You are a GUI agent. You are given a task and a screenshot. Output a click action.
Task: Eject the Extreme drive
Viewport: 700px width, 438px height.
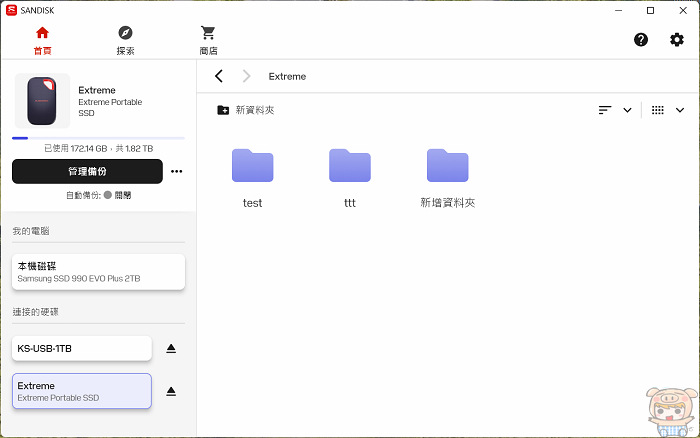point(171,392)
